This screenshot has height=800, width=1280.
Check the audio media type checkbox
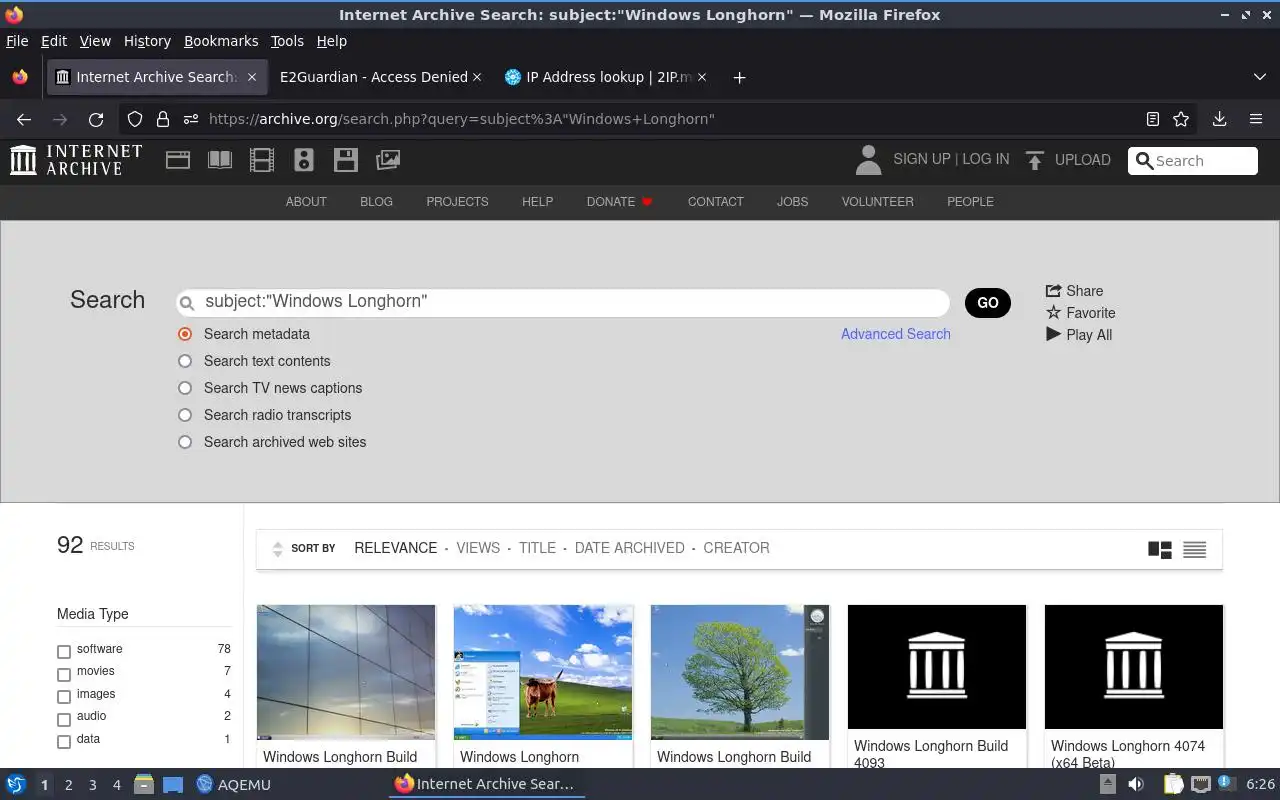[64, 719]
